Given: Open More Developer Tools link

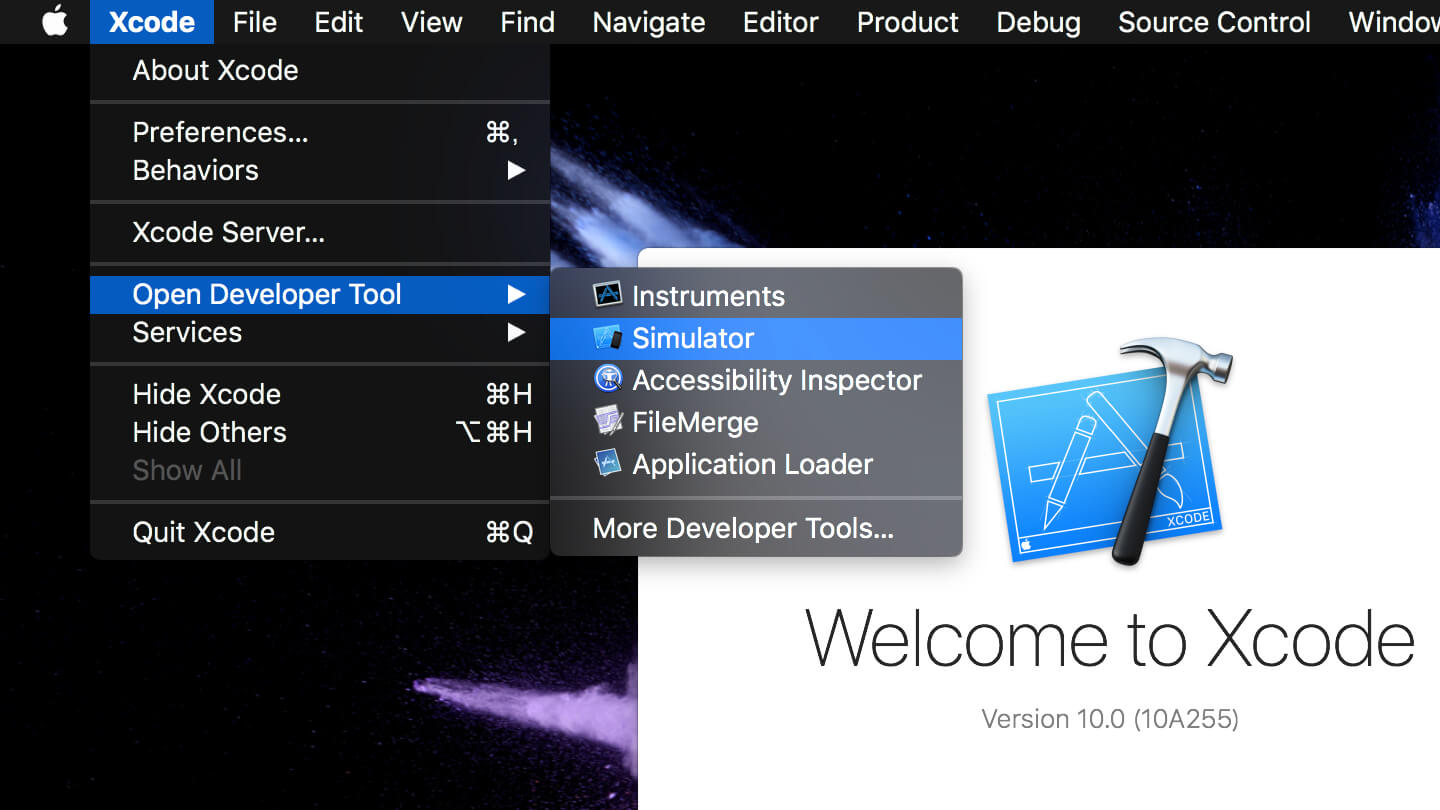Looking at the screenshot, I should point(743,529).
